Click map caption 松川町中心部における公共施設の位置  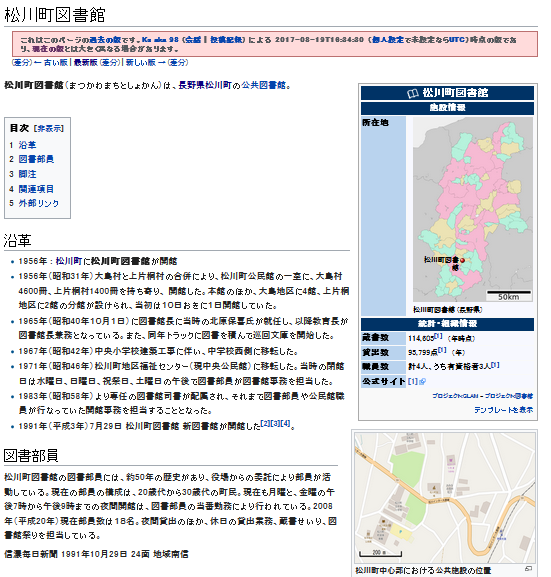(x=423, y=570)
